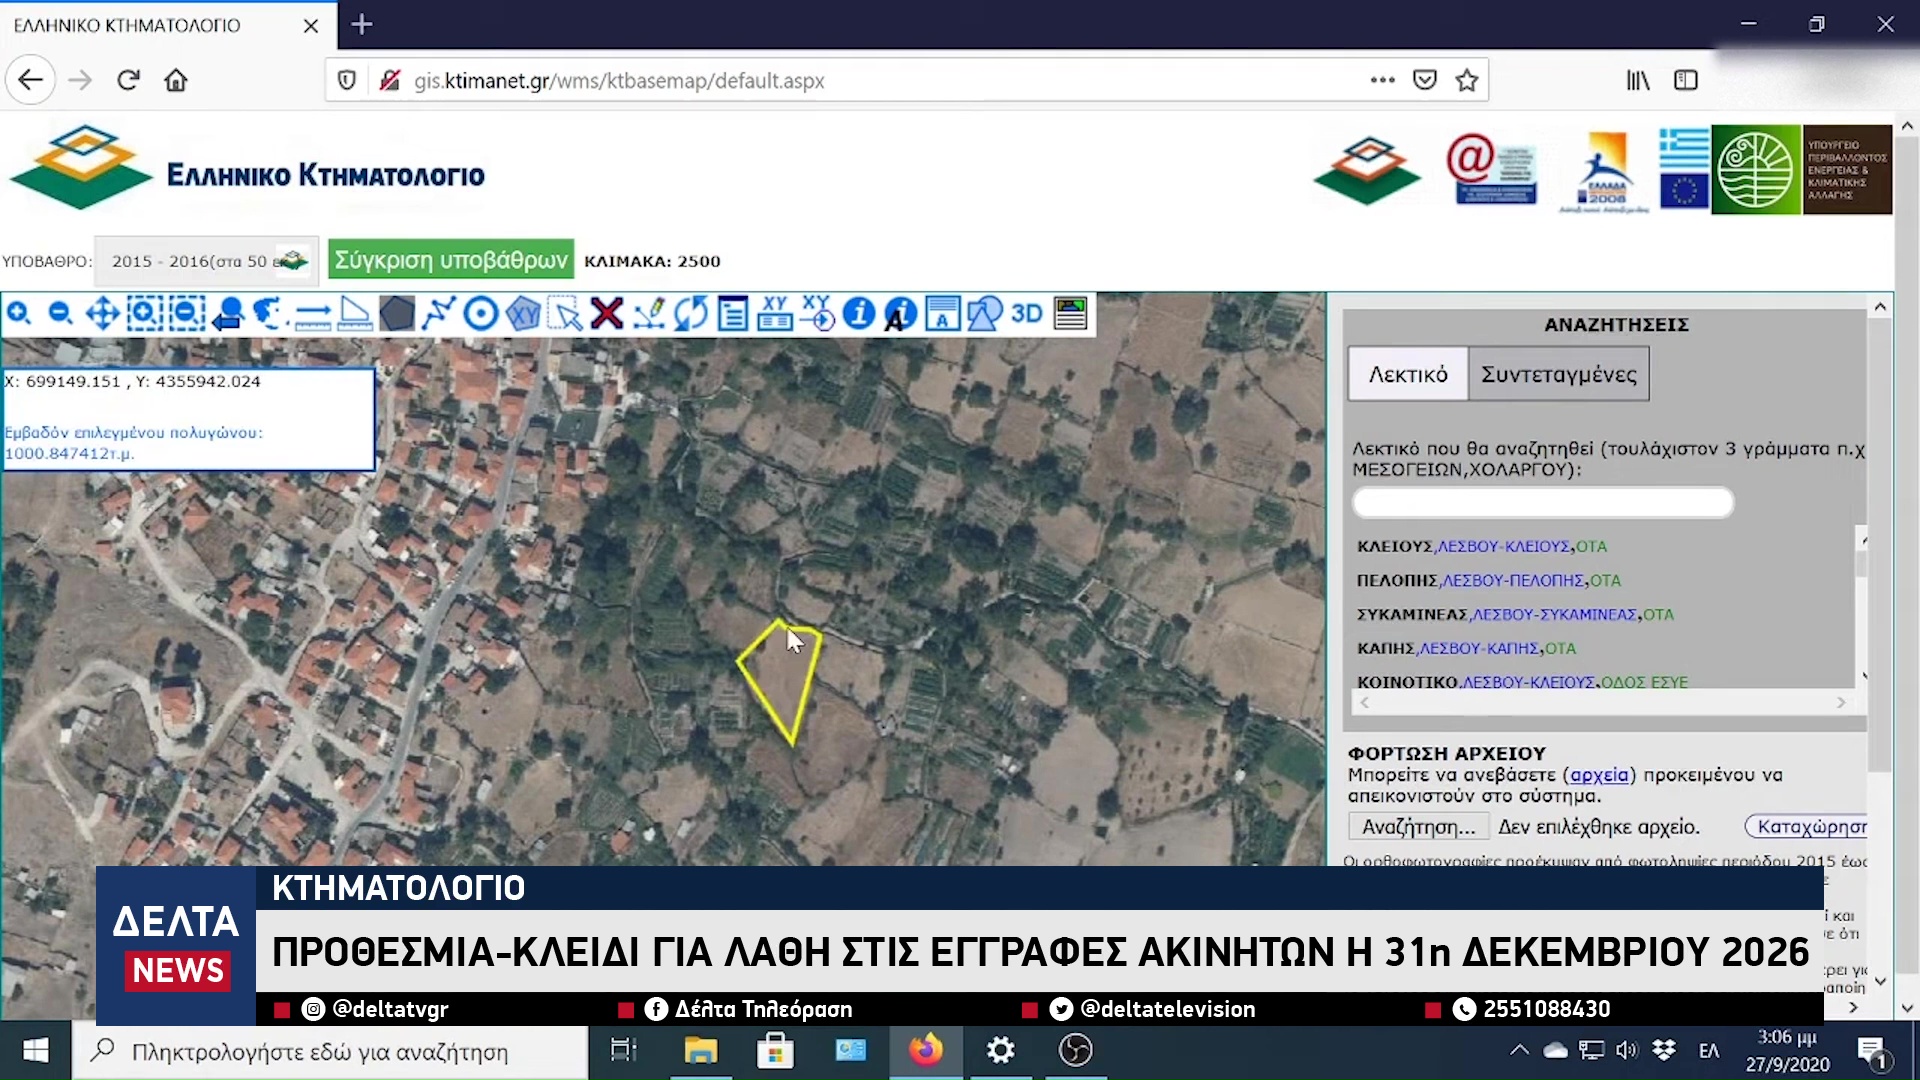Open Firefox from the Windows taskbar
The width and height of the screenshot is (1920, 1080).
tap(925, 1050)
